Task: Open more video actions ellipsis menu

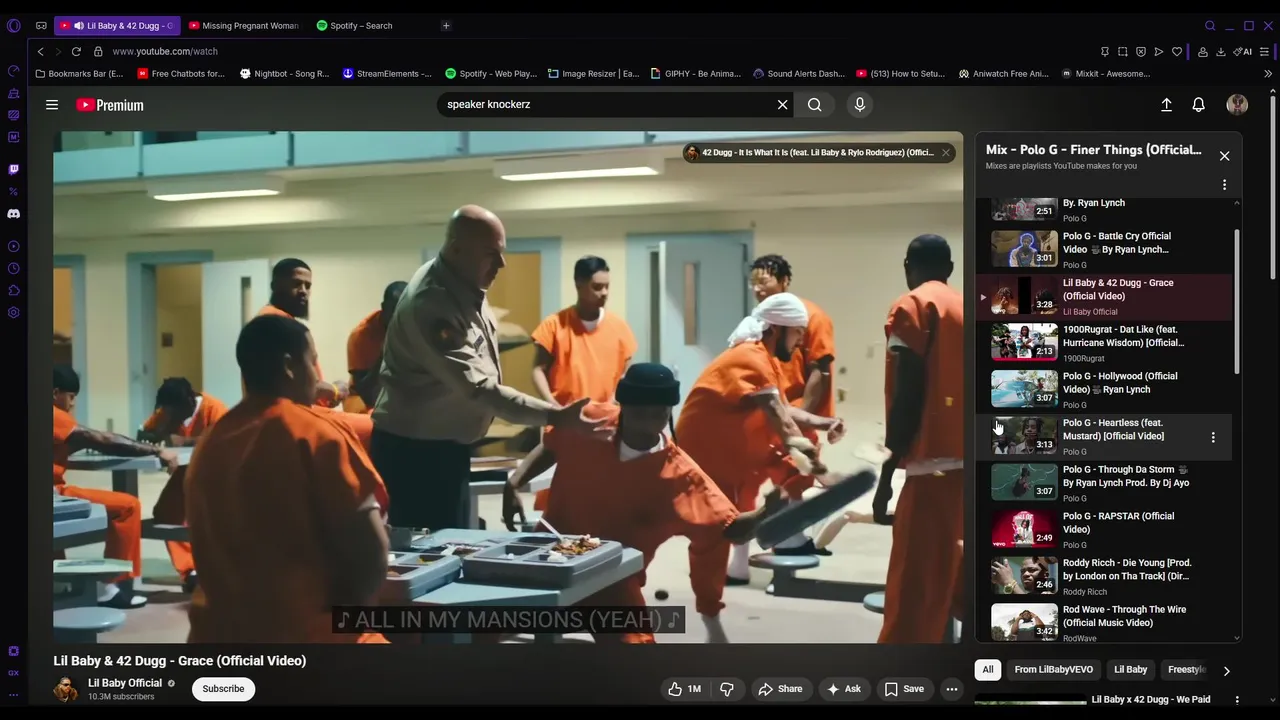Action: point(952,689)
